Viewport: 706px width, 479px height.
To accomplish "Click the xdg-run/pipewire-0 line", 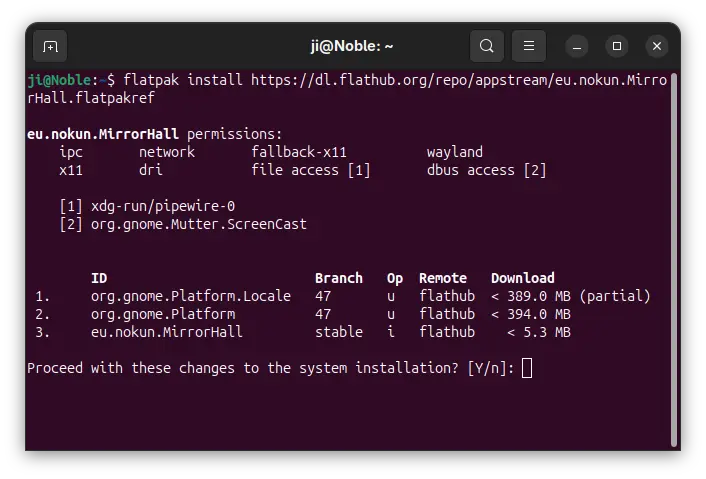I will 163,206.
